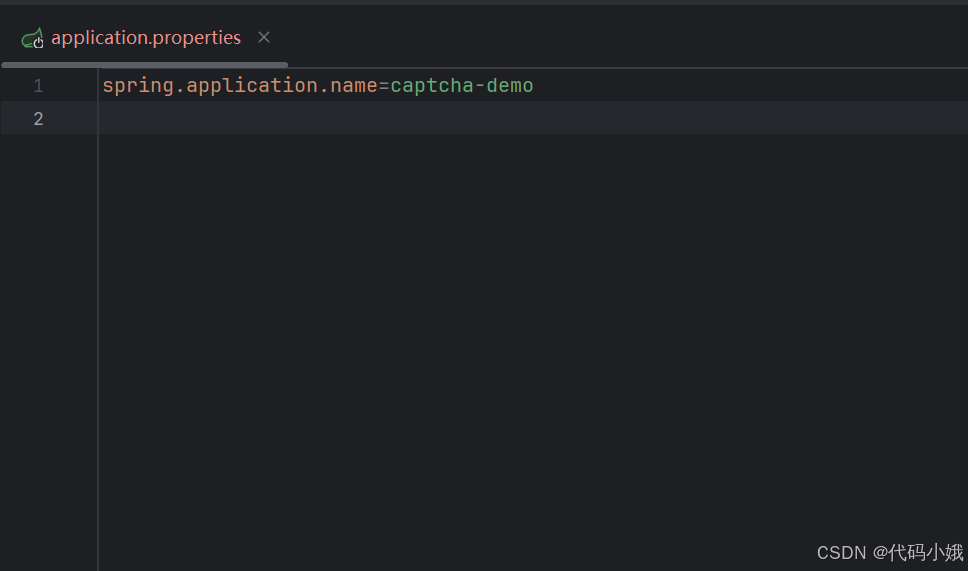968x571 pixels.
Task: Place the caret on empty line 2
Action: coord(532,118)
